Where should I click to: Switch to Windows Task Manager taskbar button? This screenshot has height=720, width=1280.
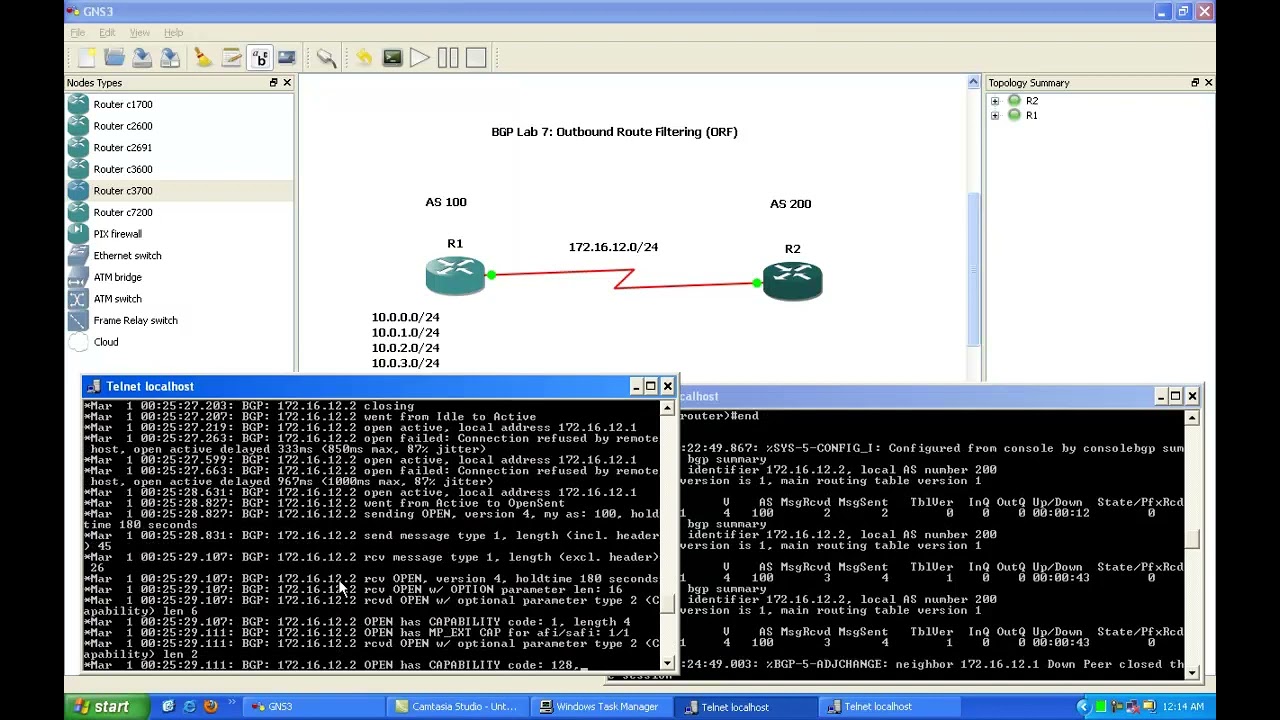(x=603, y=706)
